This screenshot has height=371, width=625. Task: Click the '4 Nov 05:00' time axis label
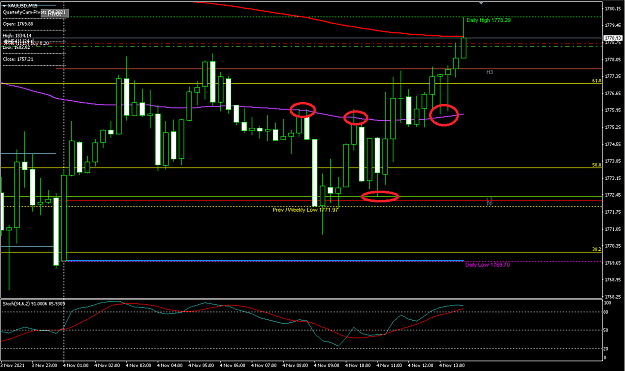coord(200,365)
